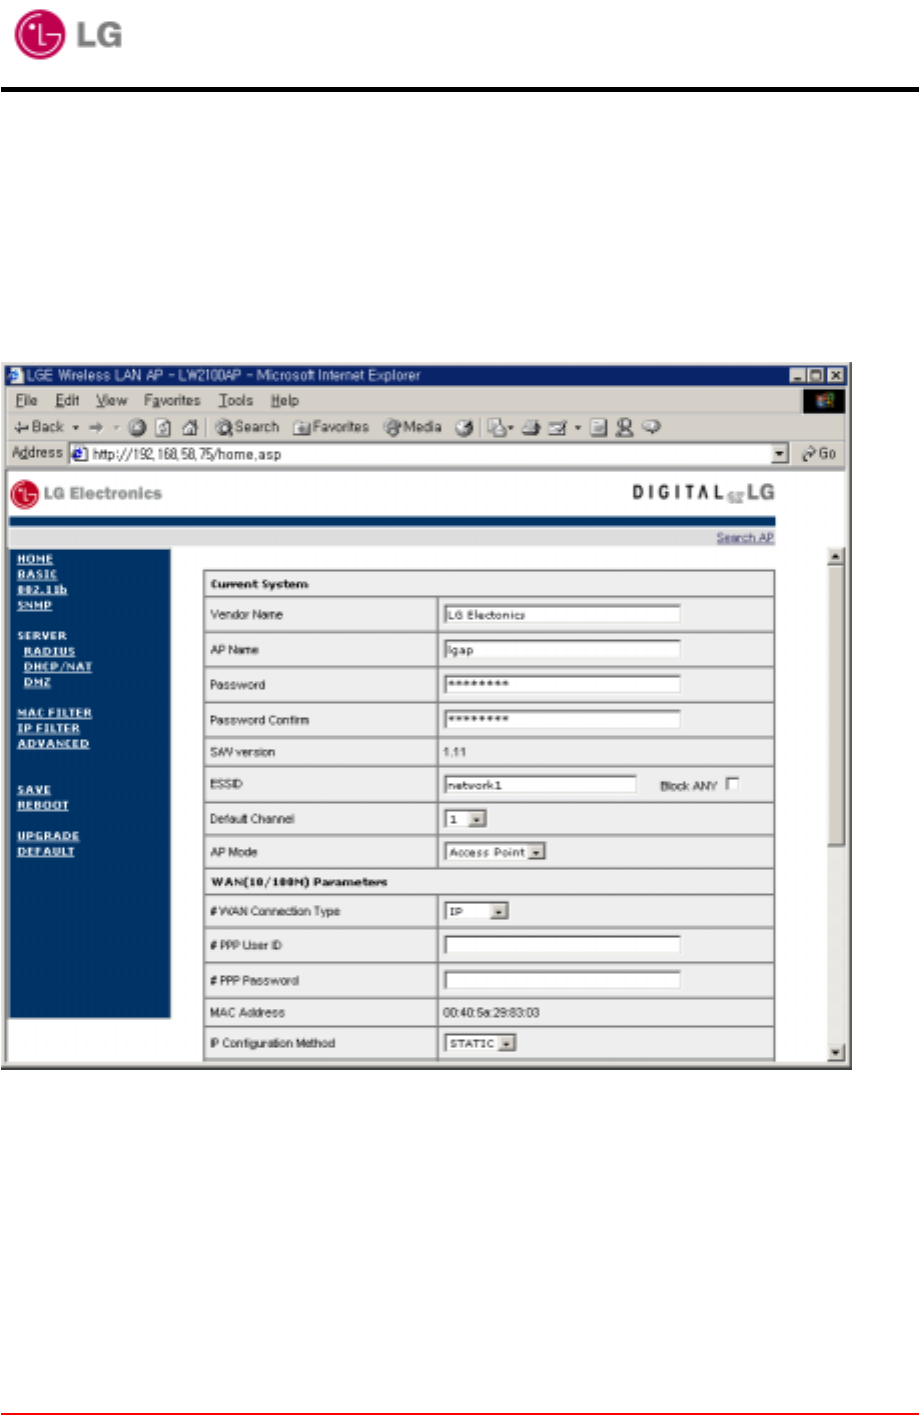The image size is (919, 1415).
Task: Click the IE window title icon
Action: (15, 375)
